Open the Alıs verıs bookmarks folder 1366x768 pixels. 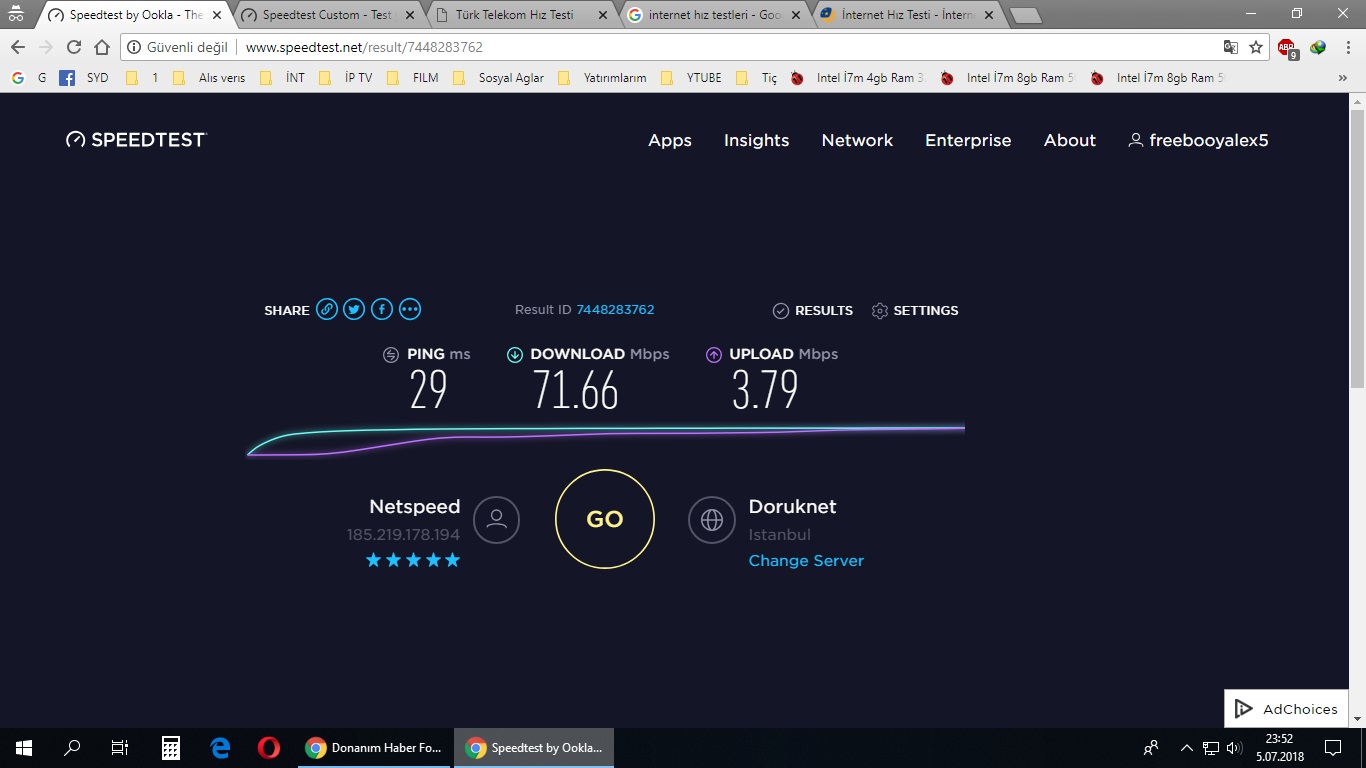[208, 77]
